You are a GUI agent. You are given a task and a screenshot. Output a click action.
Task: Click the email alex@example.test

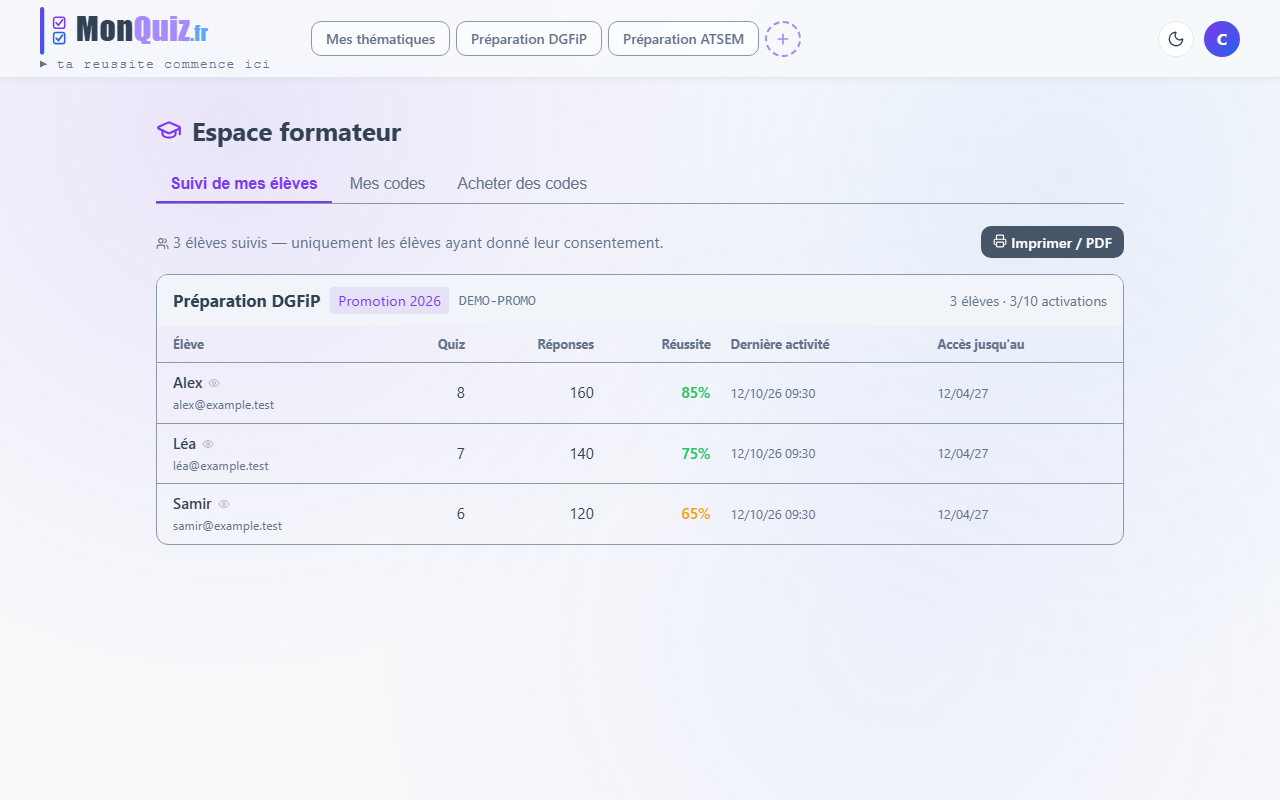[x=223, y=405]
